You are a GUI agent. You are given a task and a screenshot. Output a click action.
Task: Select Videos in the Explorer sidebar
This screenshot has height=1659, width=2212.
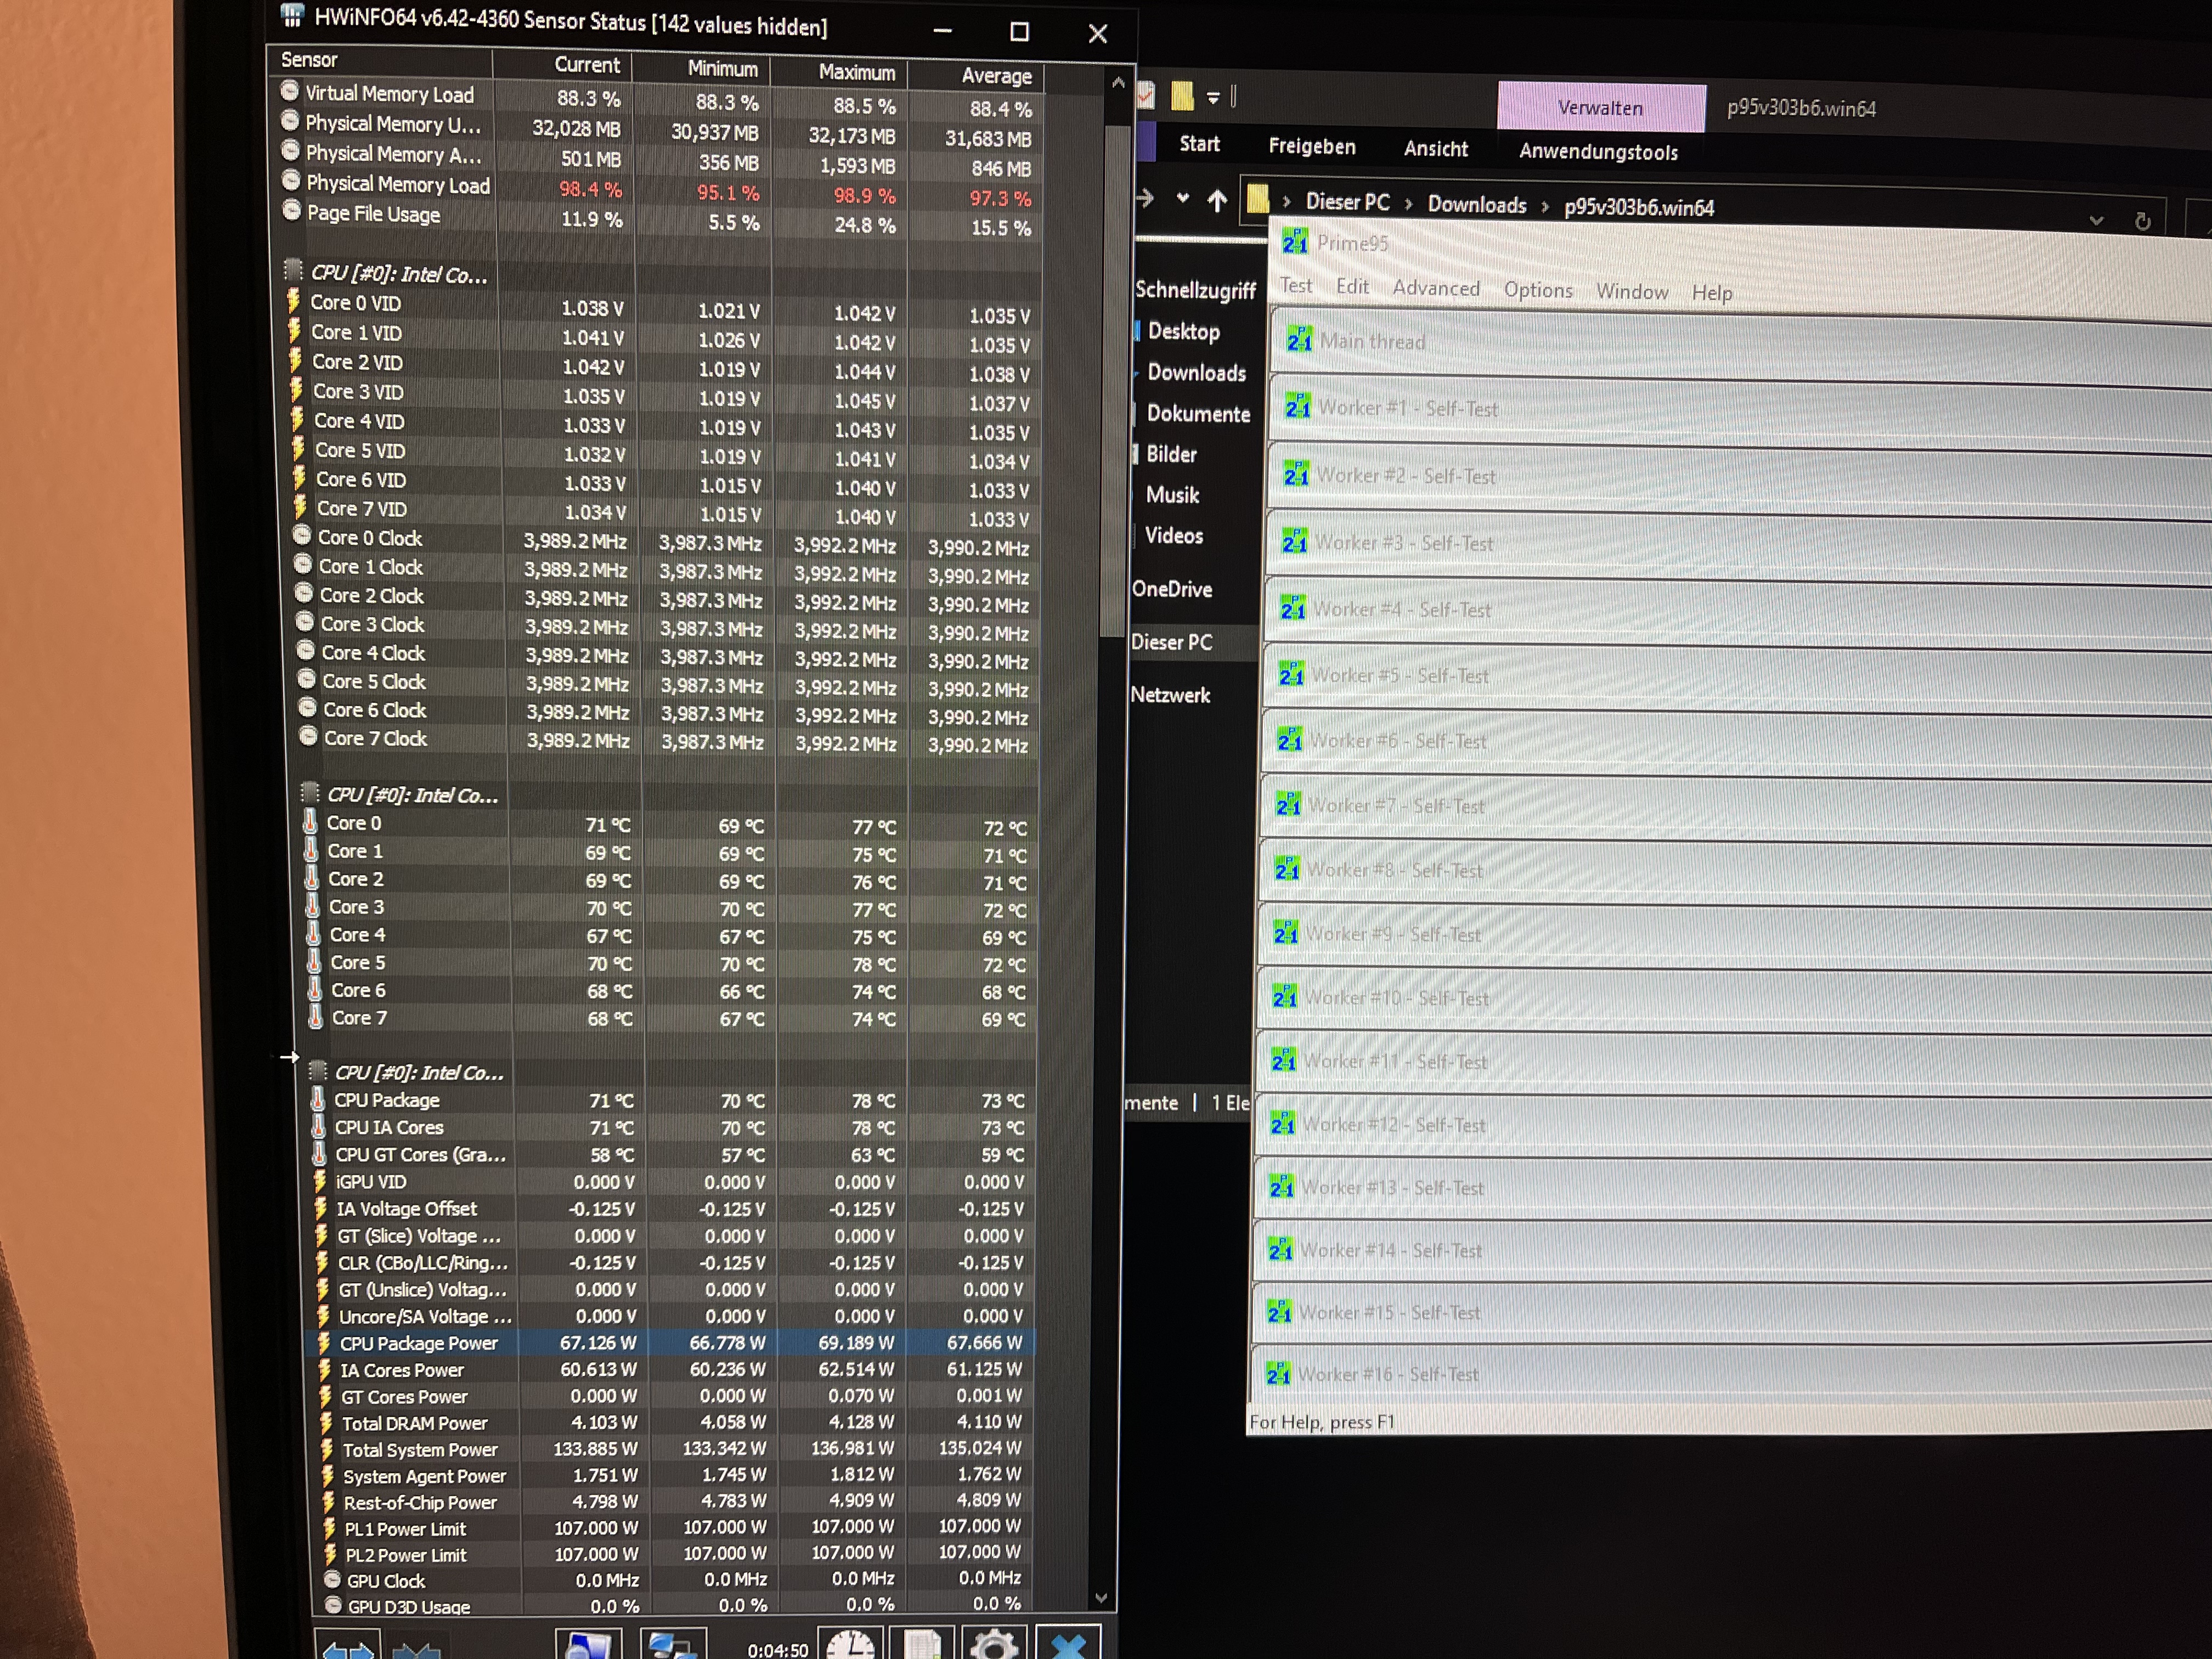[1174, 535]
